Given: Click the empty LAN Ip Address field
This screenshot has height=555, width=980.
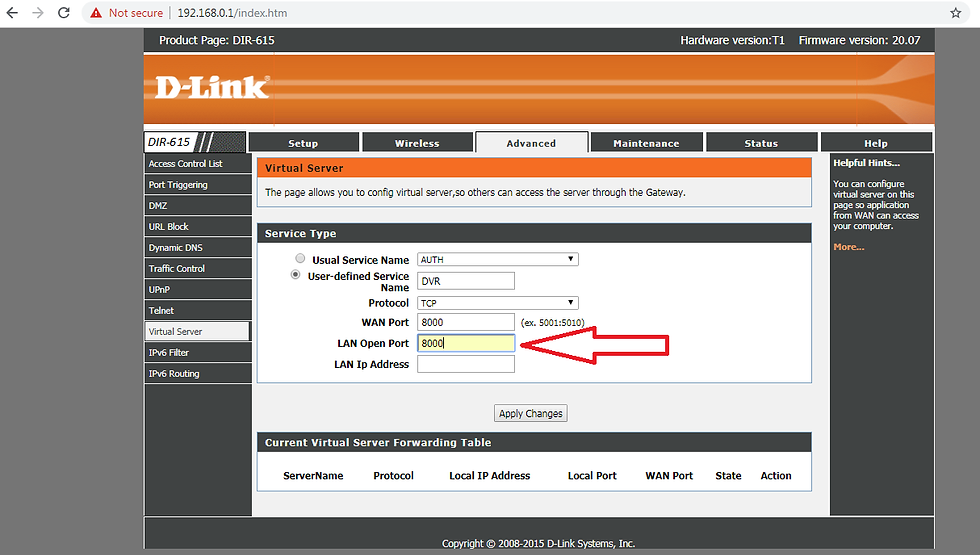Looking at the screenshot, I should (x=466, y=364).
